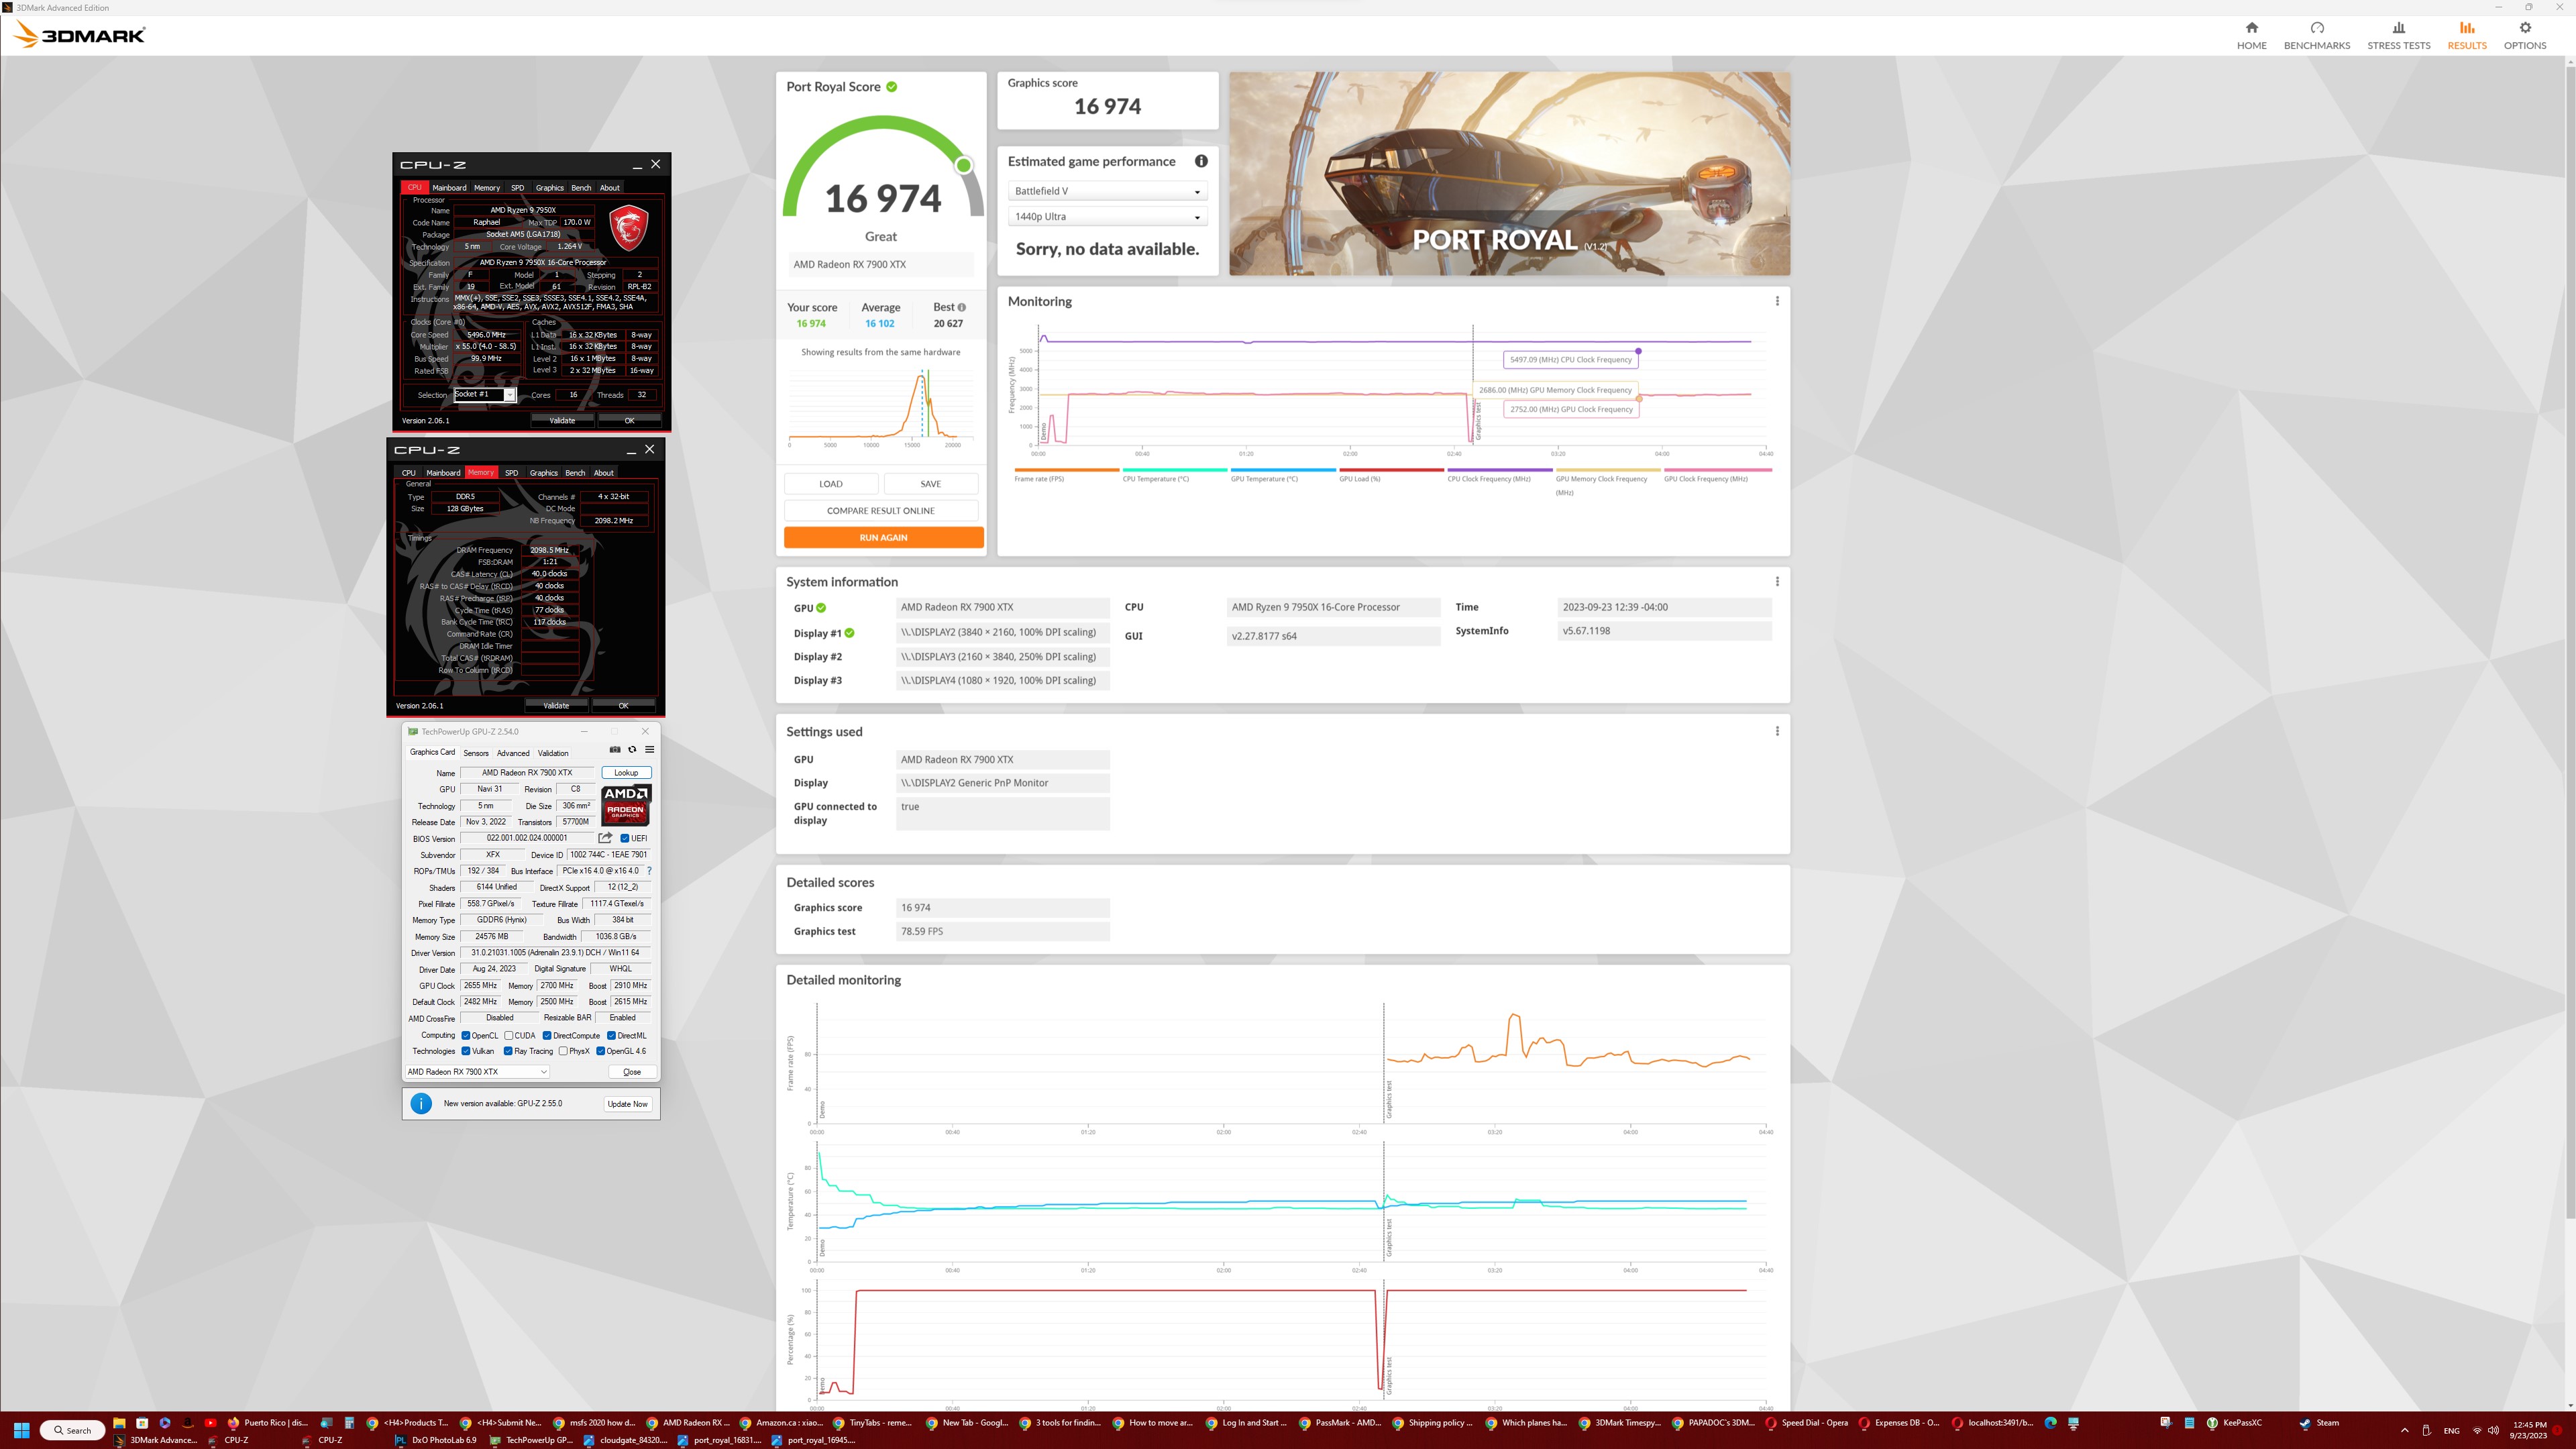Screen dimensions: 2576x1449
Task: Click COMPARE RESULT ONLINE
Action: pos(881,510)
